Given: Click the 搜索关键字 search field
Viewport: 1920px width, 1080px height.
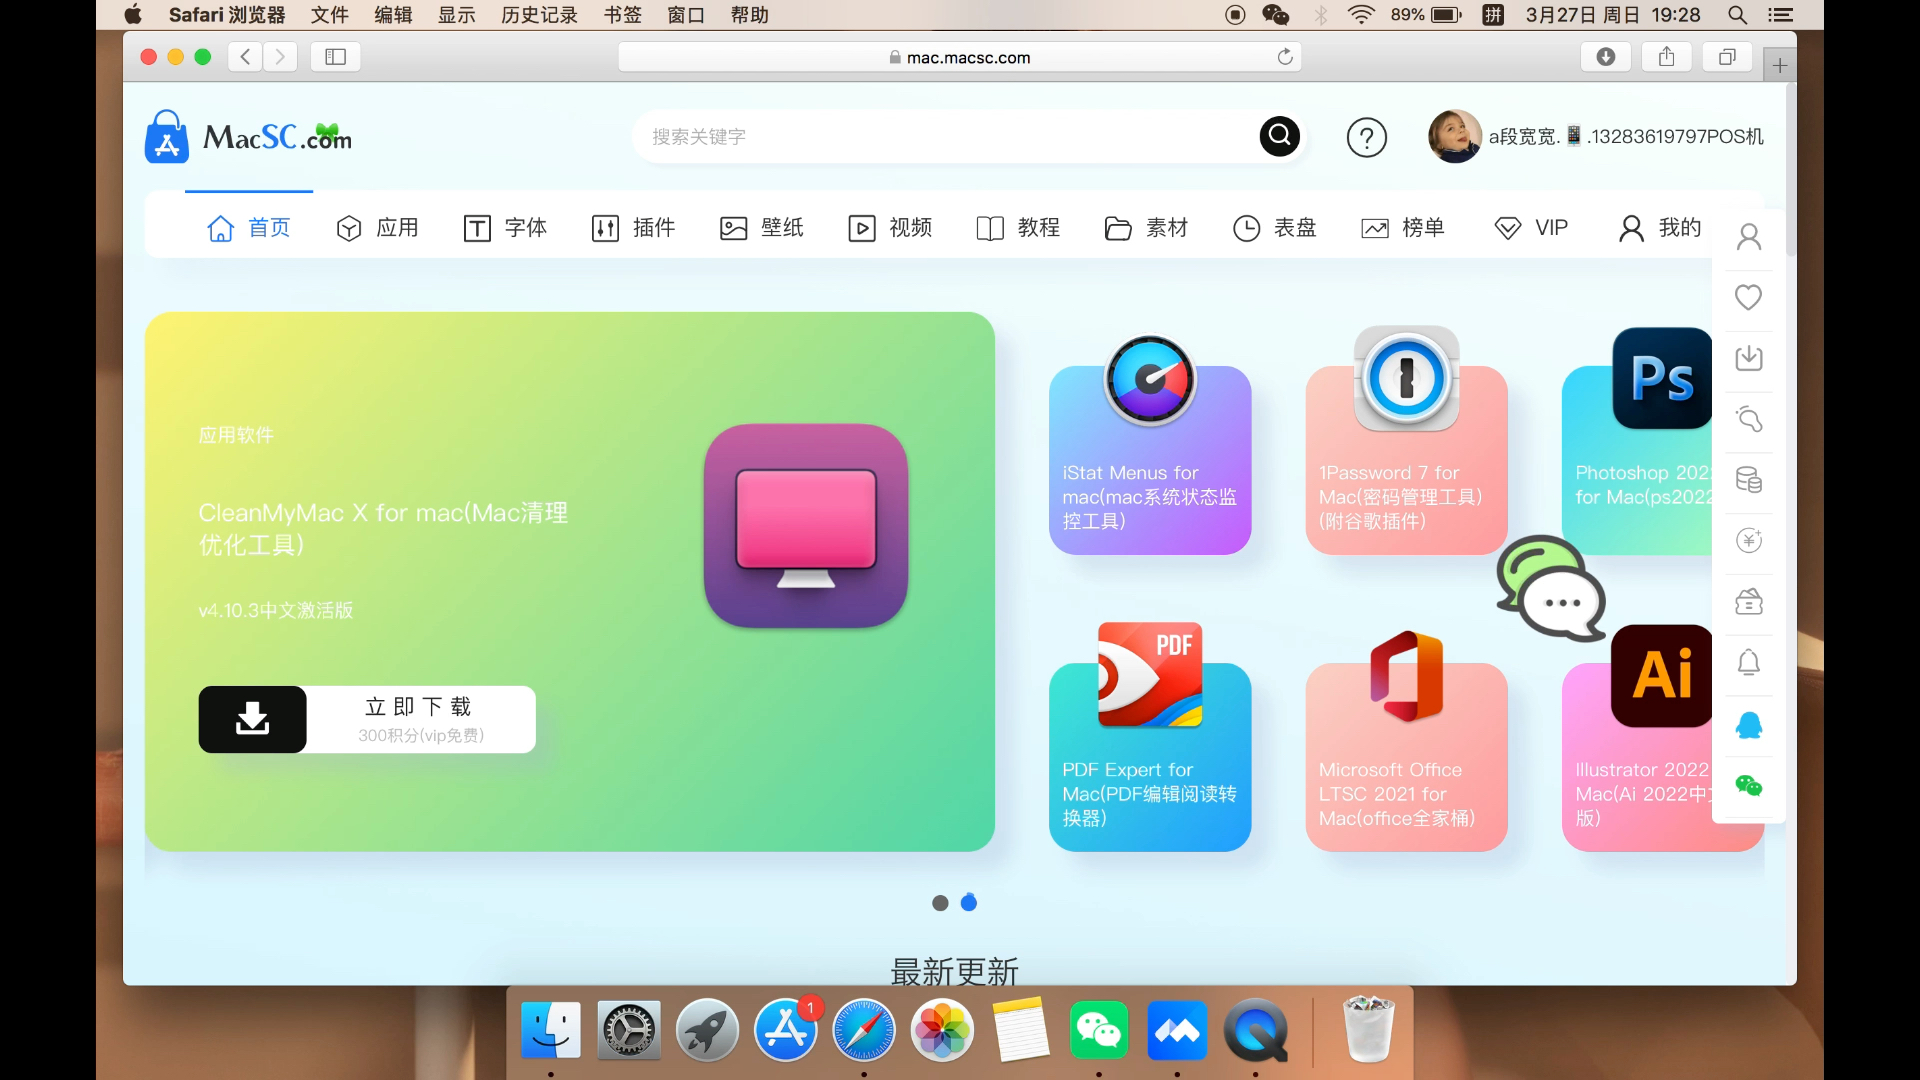Looking at the screenshot, I should click(945, 137).
